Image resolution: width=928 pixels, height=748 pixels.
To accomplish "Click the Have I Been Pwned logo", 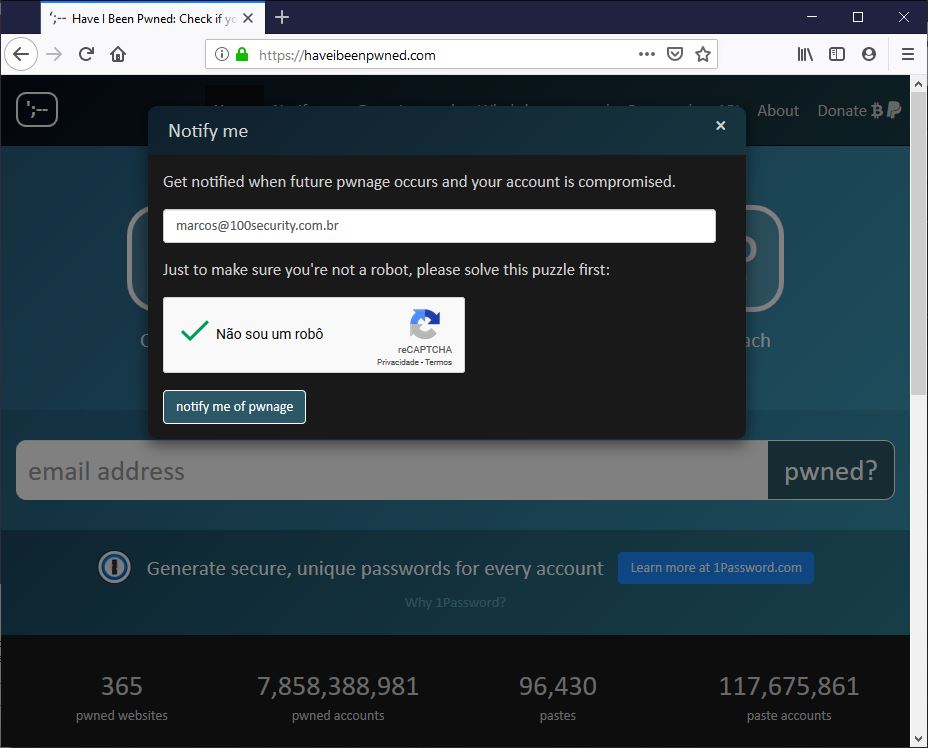I will coord(37,109).
